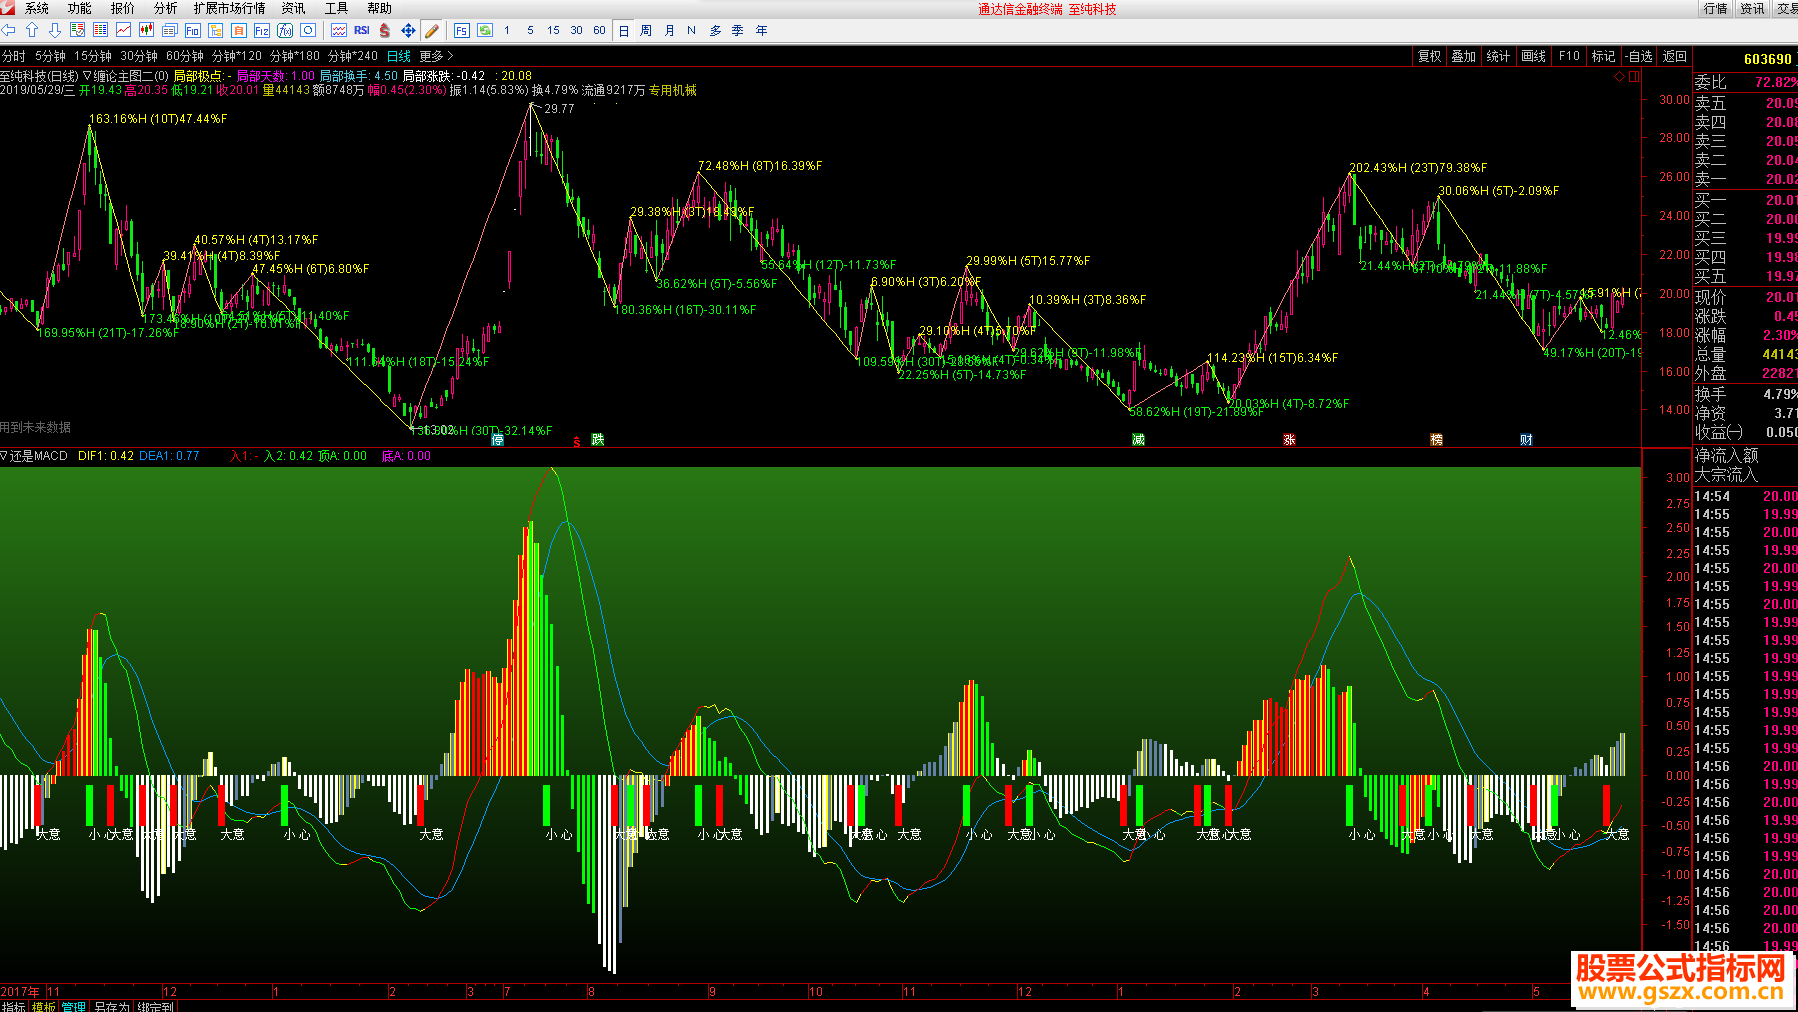Click the 净流入额 label in side panel
Viewport: 1798px width, 1012px height.
tap(1726, 455)
